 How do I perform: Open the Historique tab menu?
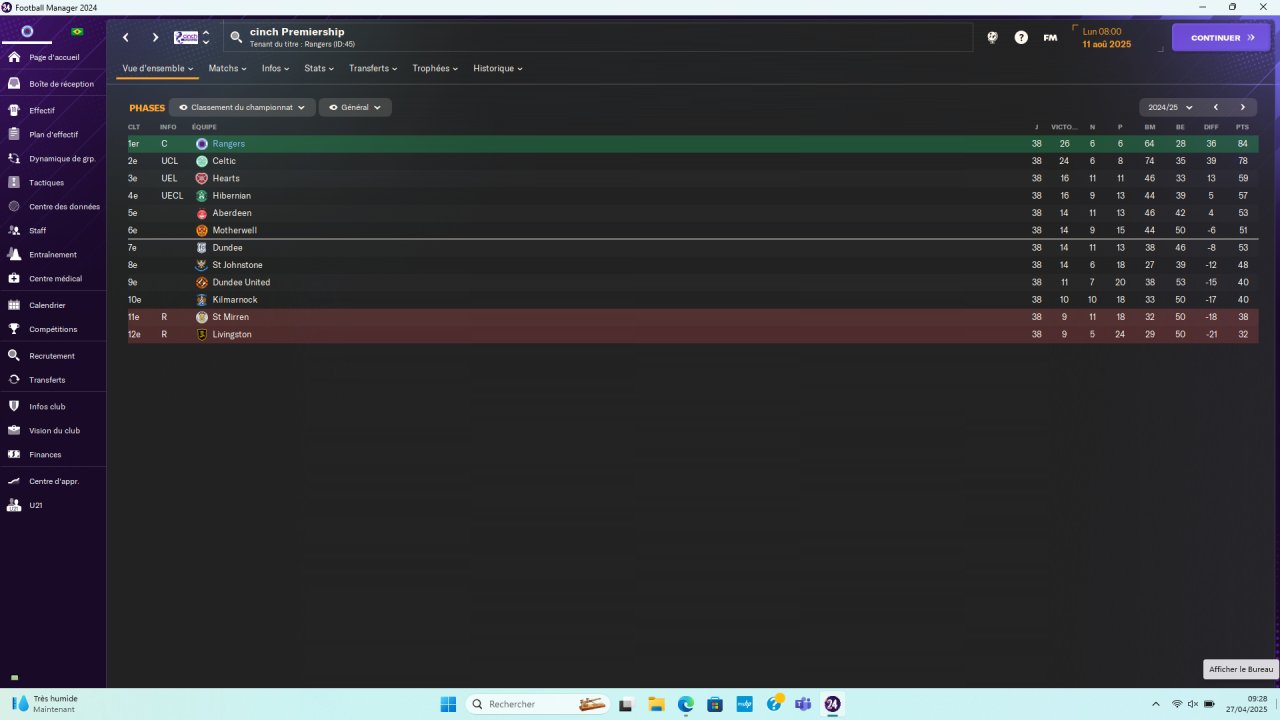(498, 68)
